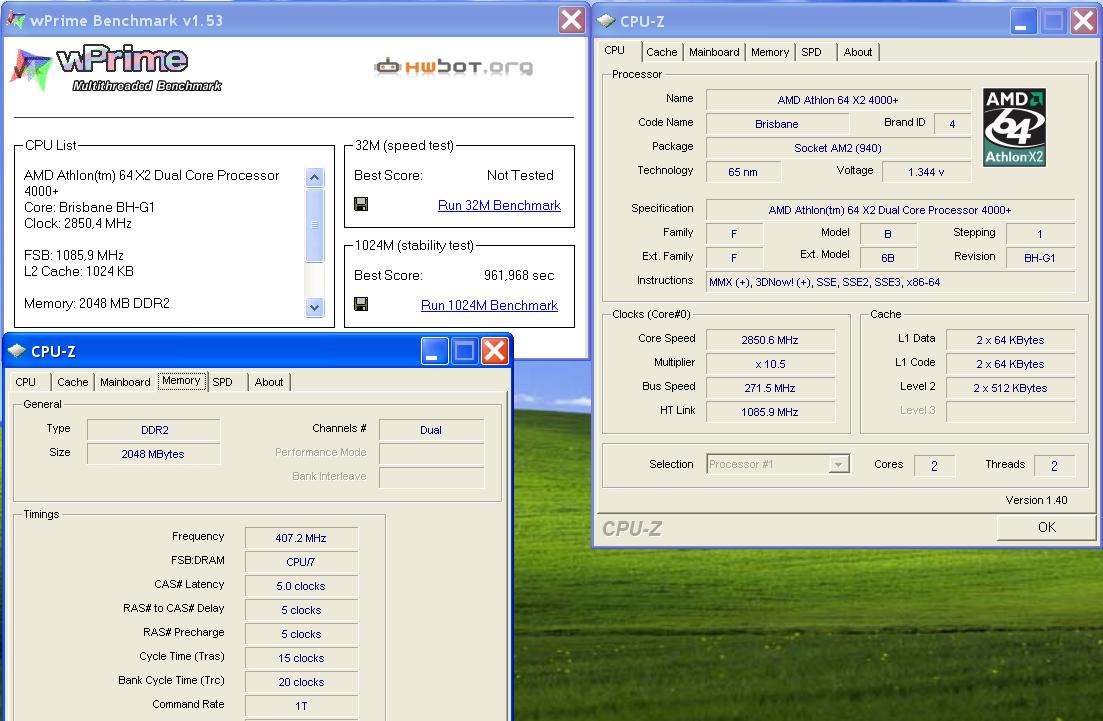Click the L1 Data value 2 x 64 KBytes

point(1010,340)
